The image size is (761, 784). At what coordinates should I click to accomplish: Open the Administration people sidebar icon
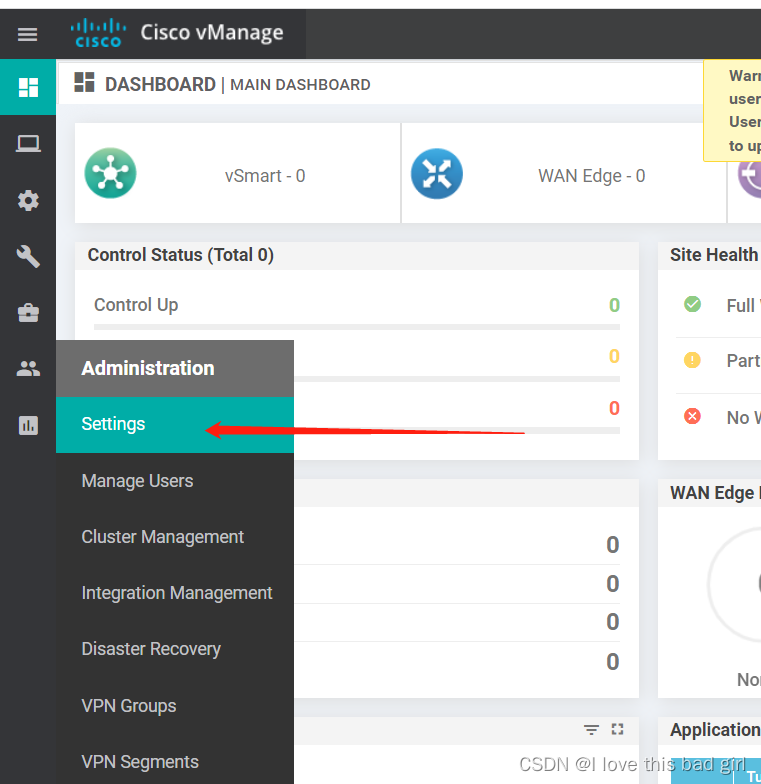point(28,369)
